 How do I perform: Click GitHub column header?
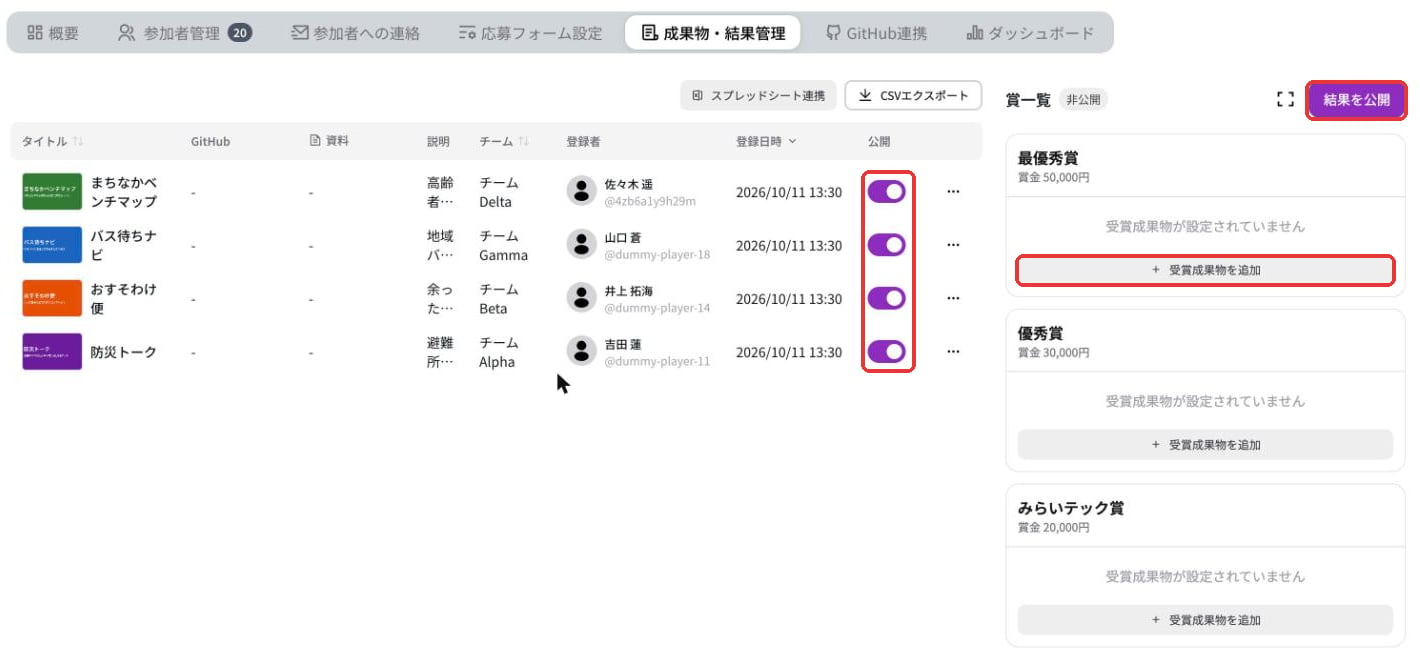(210, 142)
